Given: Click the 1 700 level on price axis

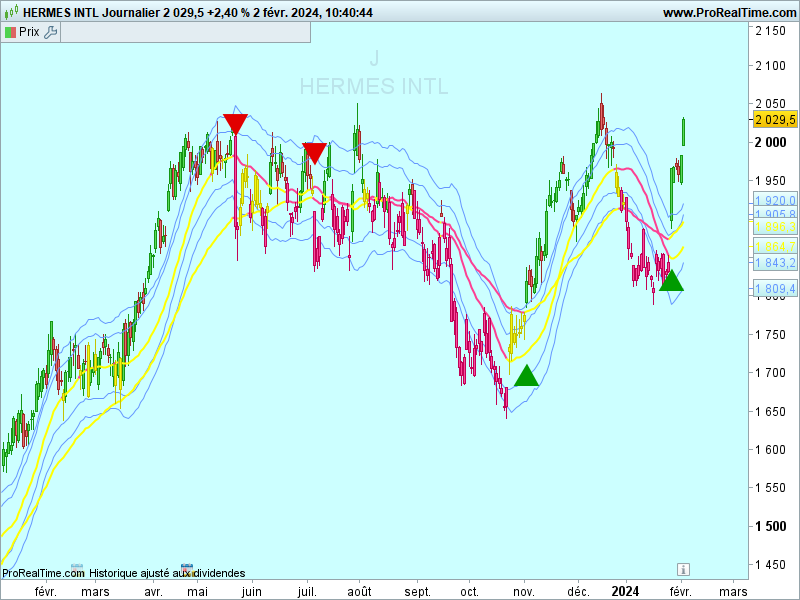Looking at the screenshot, I should tap(770, 372).
